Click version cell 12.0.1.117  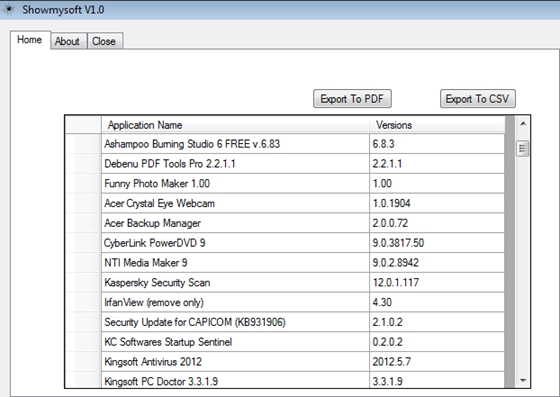click(x=437, y=283)
